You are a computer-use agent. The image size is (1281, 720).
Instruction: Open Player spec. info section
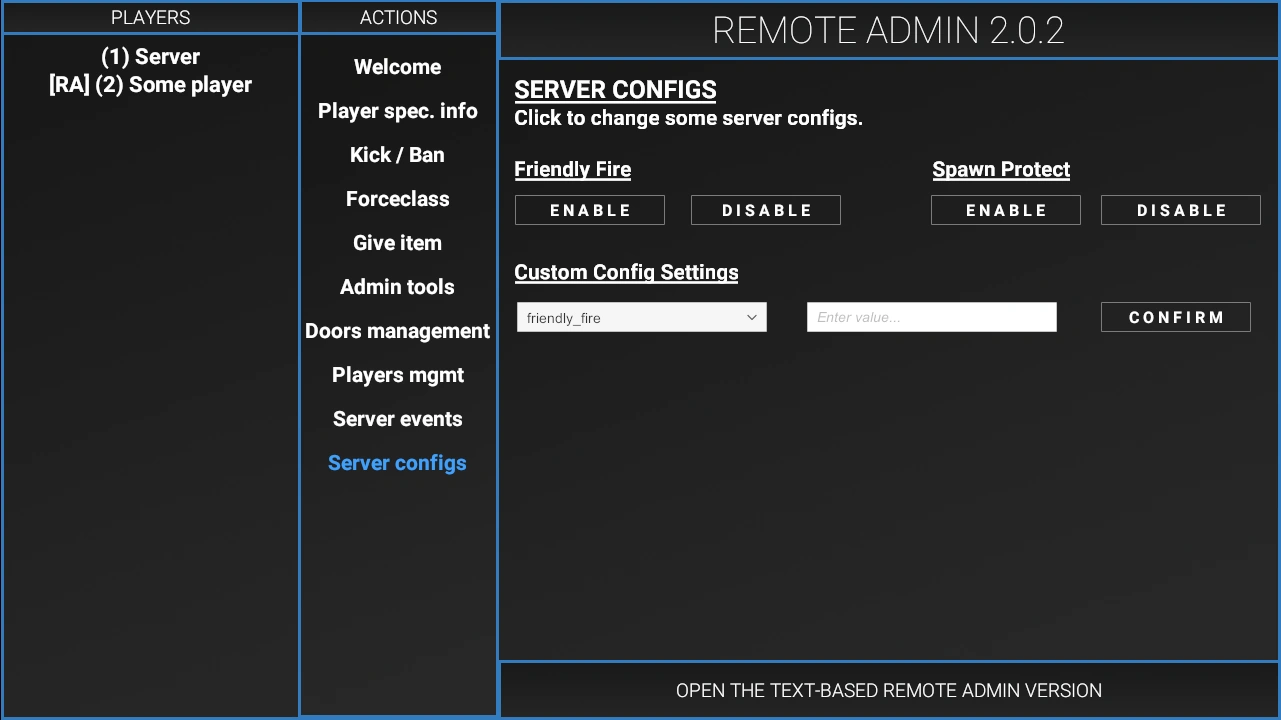(x=397, y=111)
